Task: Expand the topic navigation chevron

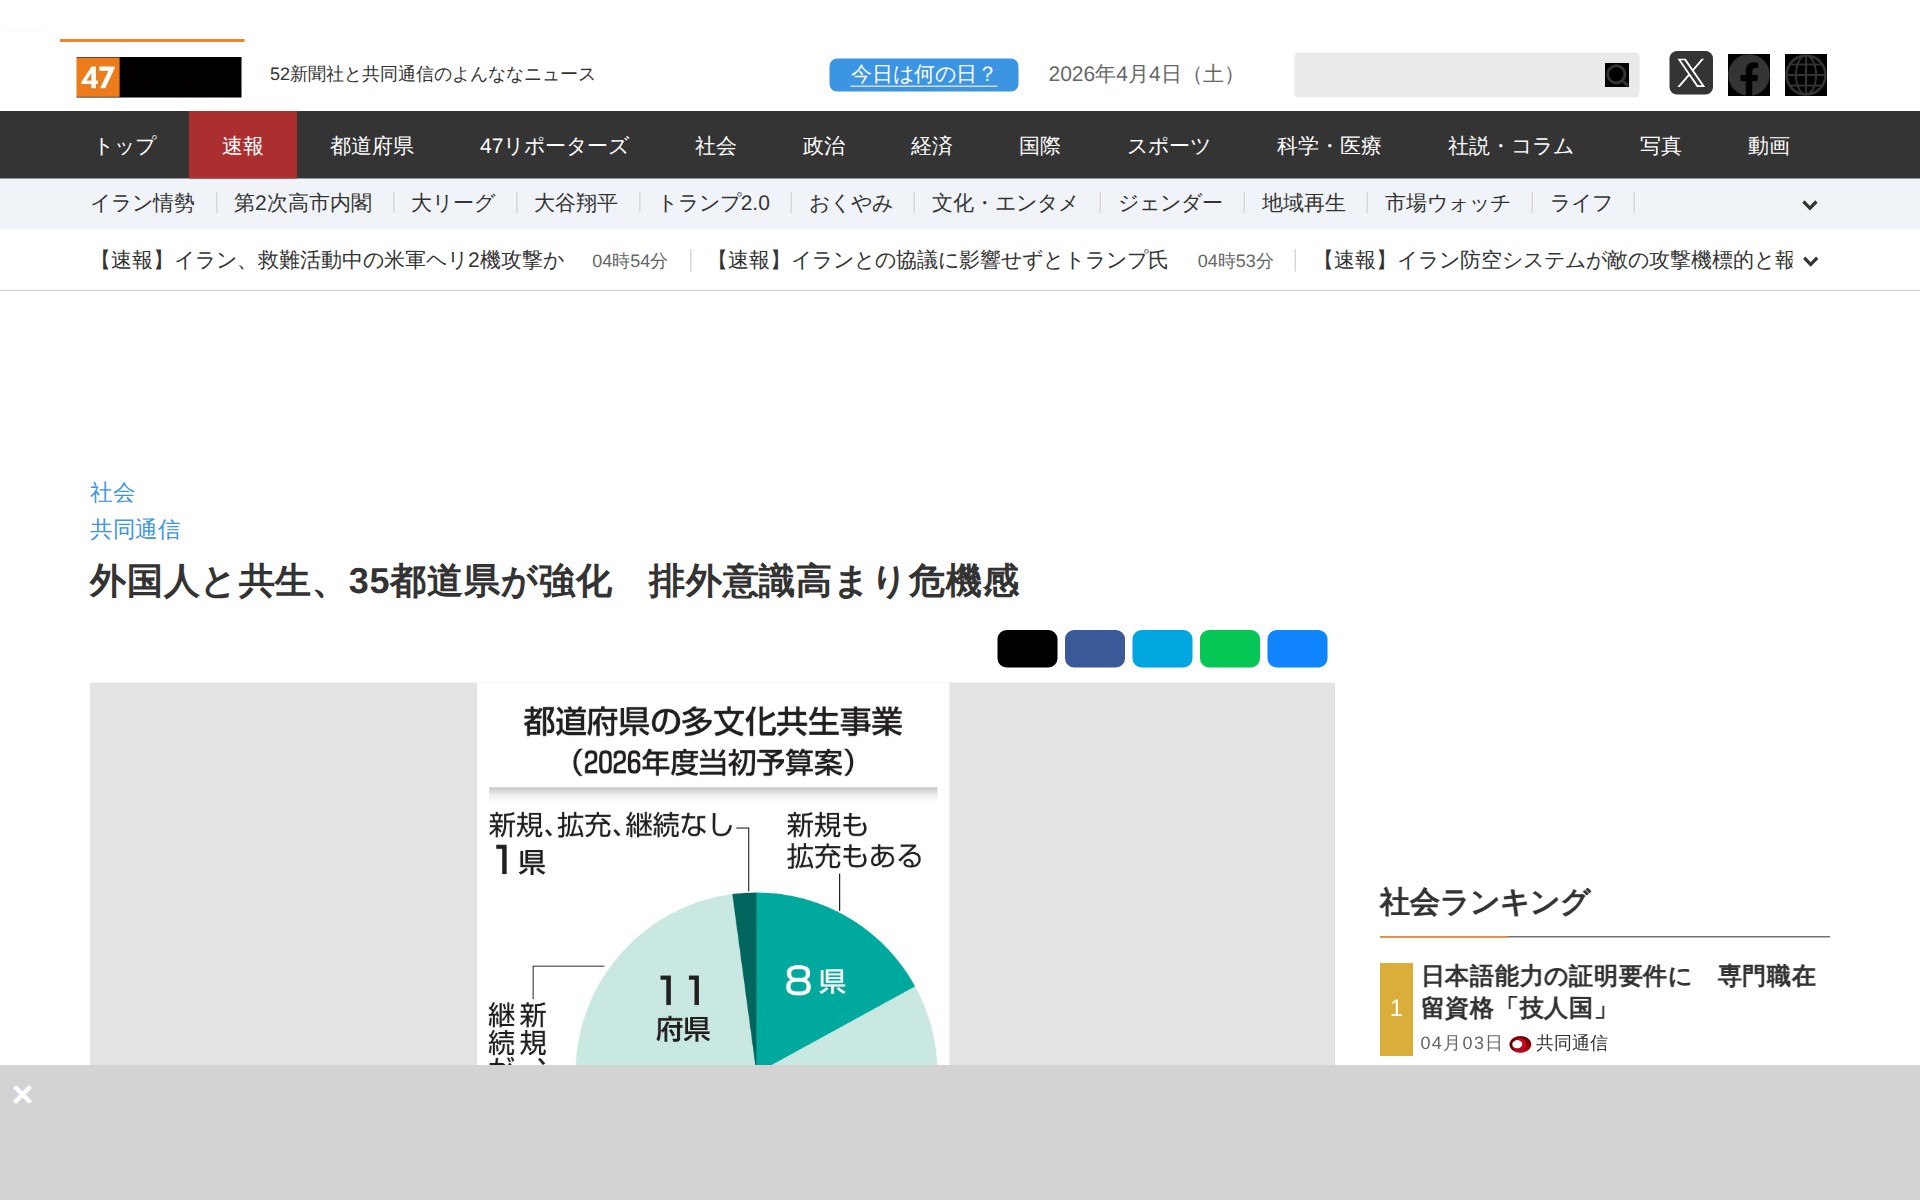Action: click(x=1810, y=205)
